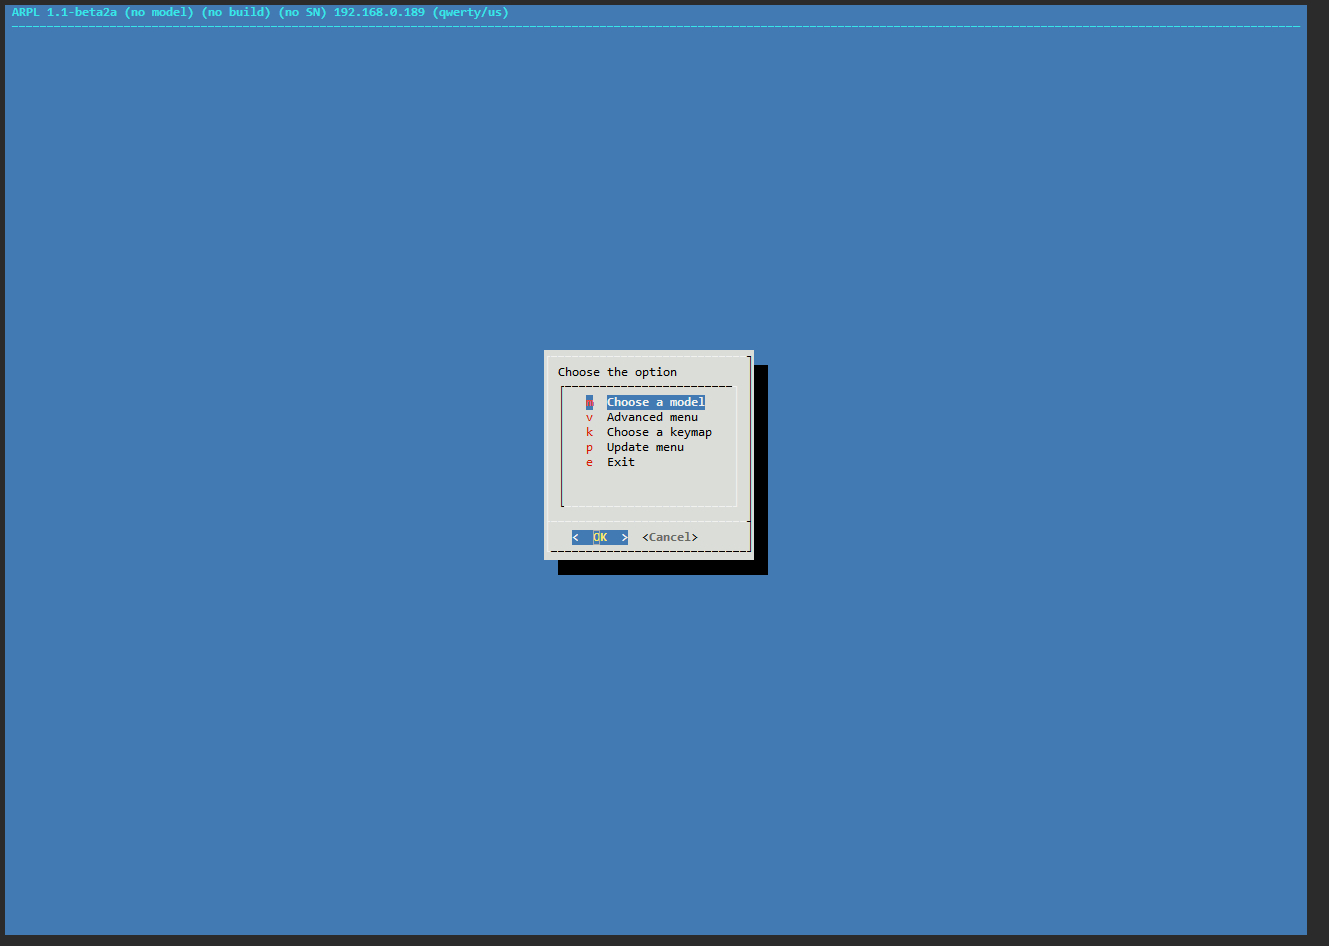Click the '(no model)' status text
This screenshot has height=946, width=1329.
[x=159, y=12]
